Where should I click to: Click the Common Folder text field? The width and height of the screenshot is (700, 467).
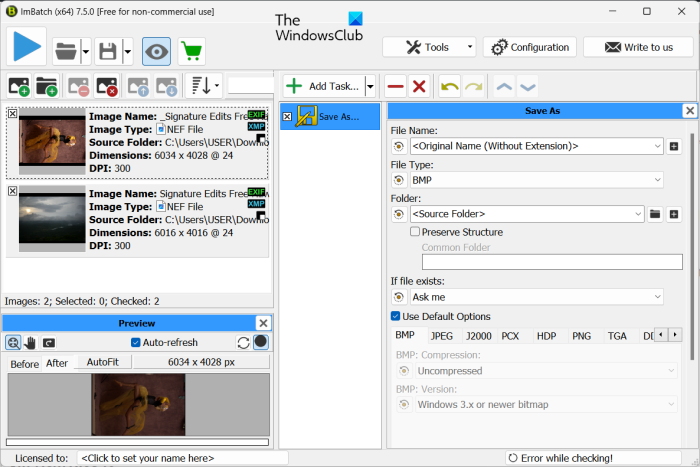[552, 262]
